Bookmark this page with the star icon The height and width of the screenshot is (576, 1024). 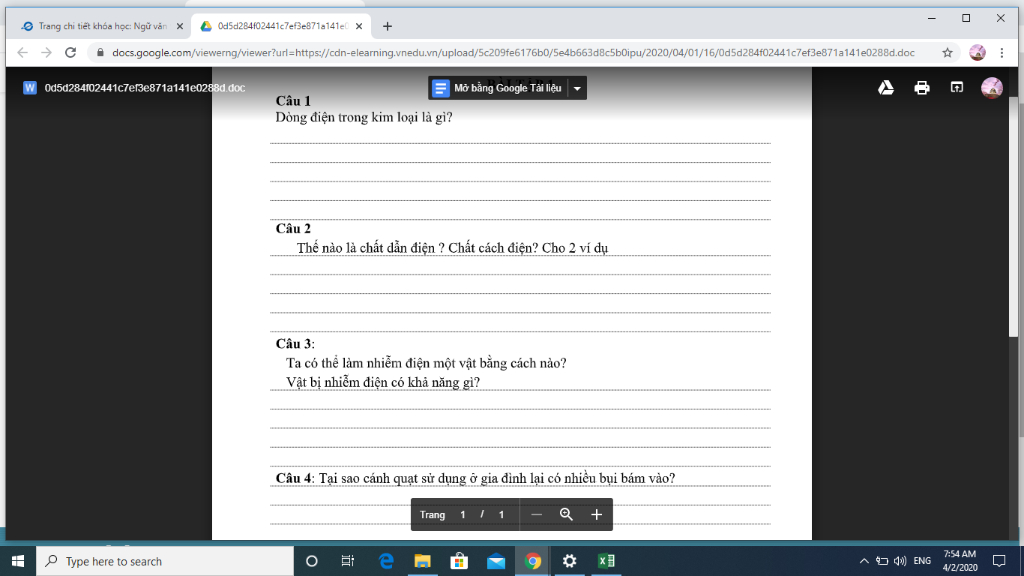pyautogui.click(x=947, y=53)
